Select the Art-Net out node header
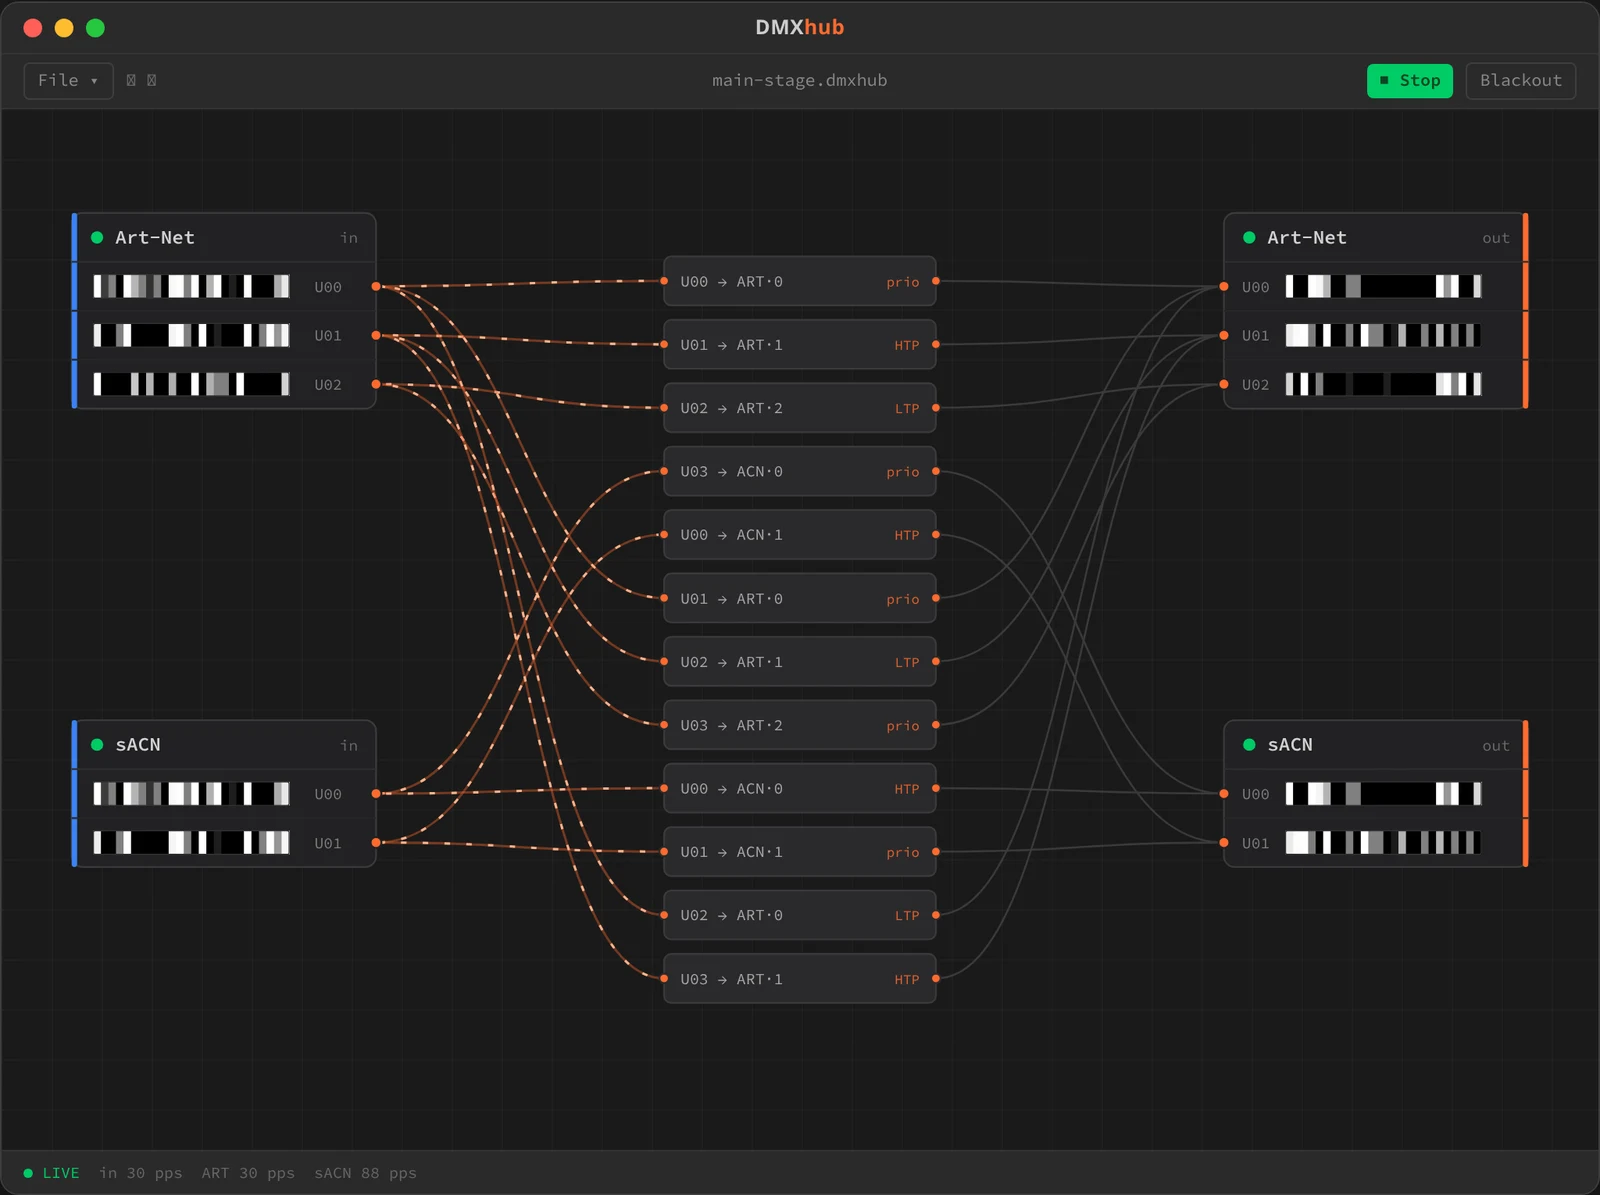 (1375, 237)
